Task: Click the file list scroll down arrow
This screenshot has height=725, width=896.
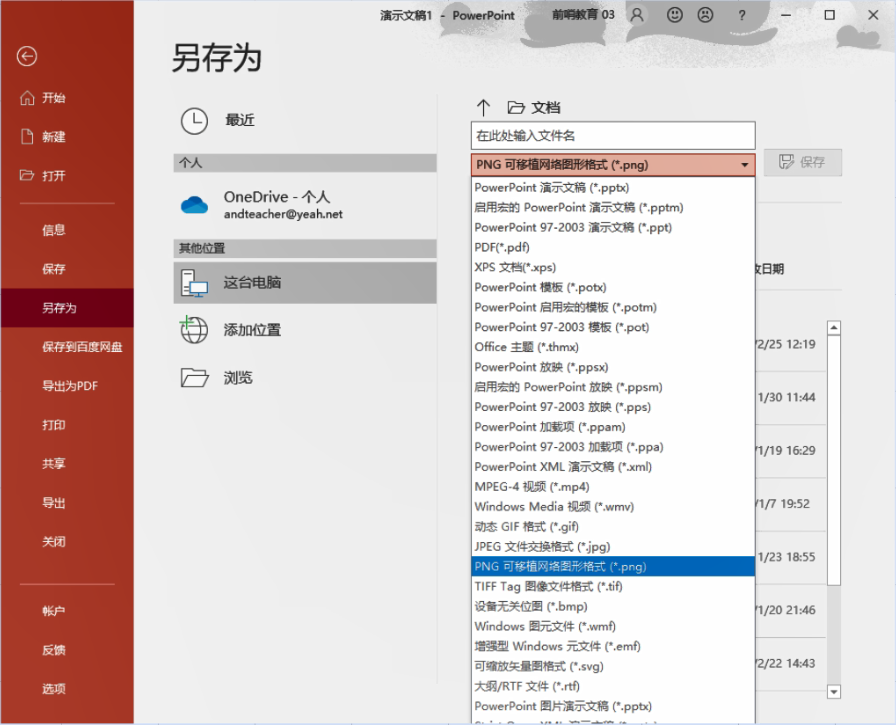Action: coord(834,692)
